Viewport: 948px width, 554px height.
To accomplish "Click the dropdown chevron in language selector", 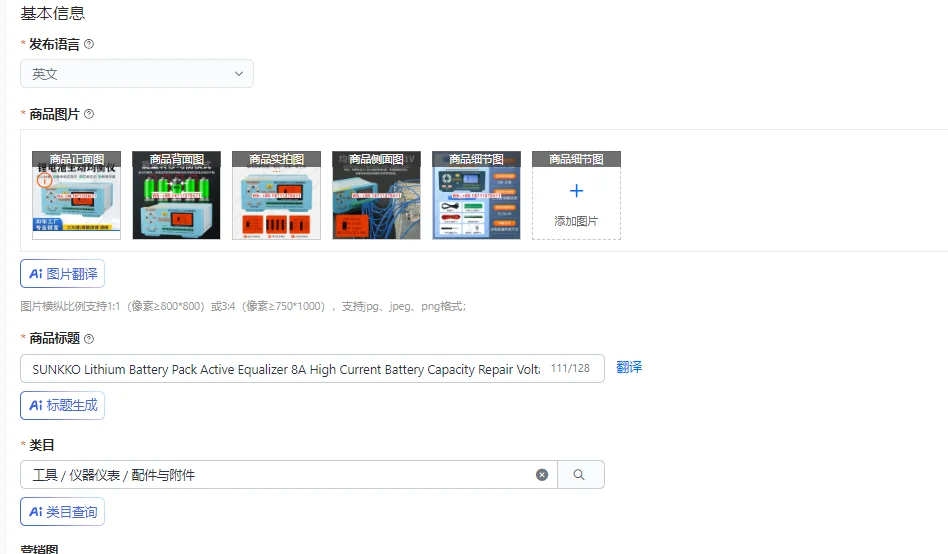I will (239, 74).
